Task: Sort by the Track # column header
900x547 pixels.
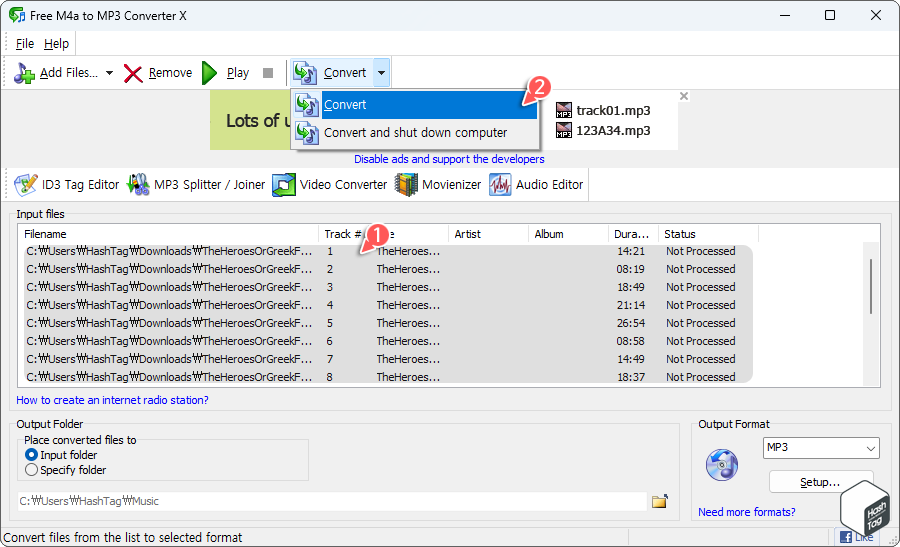Action: coord(344,234)
